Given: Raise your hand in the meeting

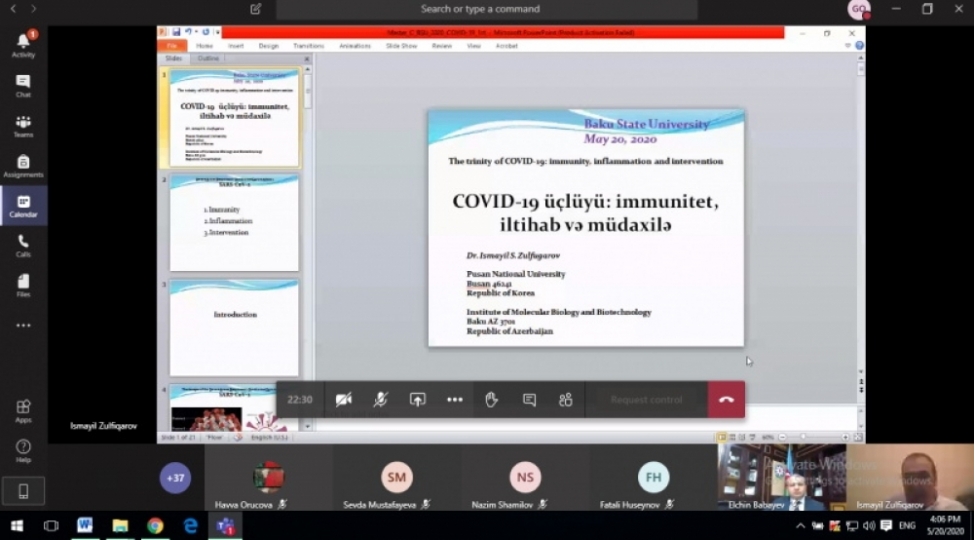Looking at the screenshot, I should pyautogui.click(x=491, y=399).
